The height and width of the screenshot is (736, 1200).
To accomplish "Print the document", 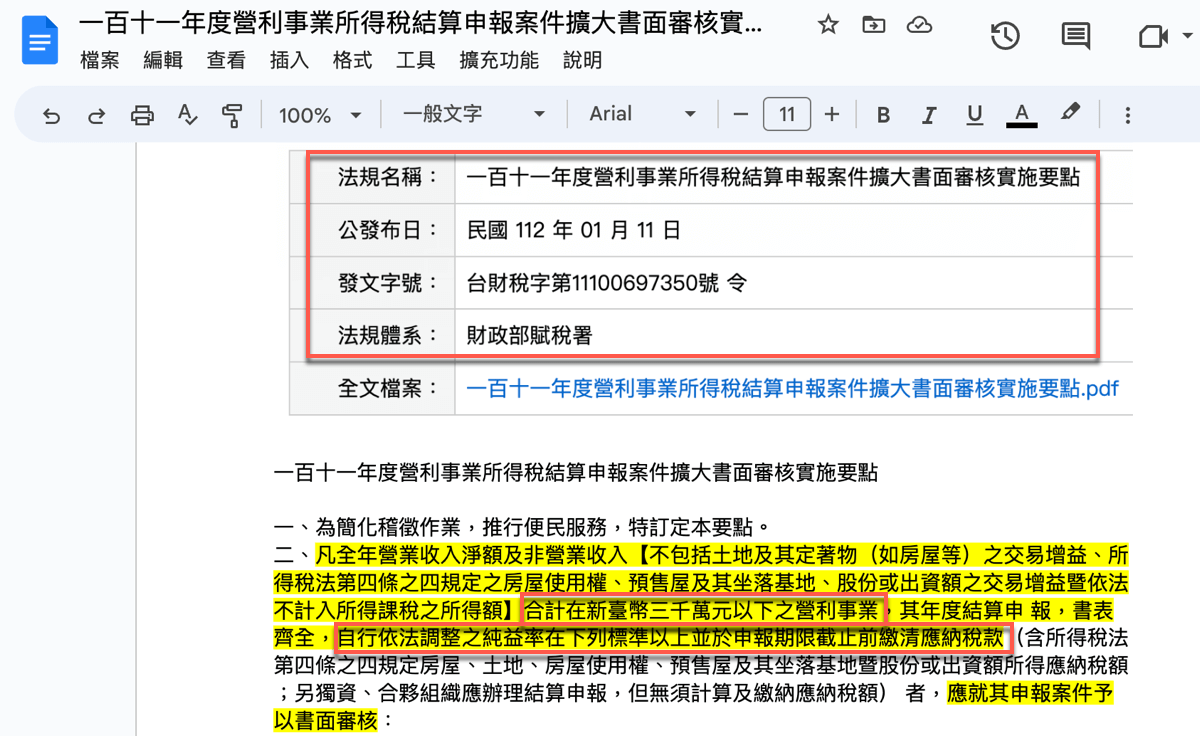I will click(x=142, y=115).
